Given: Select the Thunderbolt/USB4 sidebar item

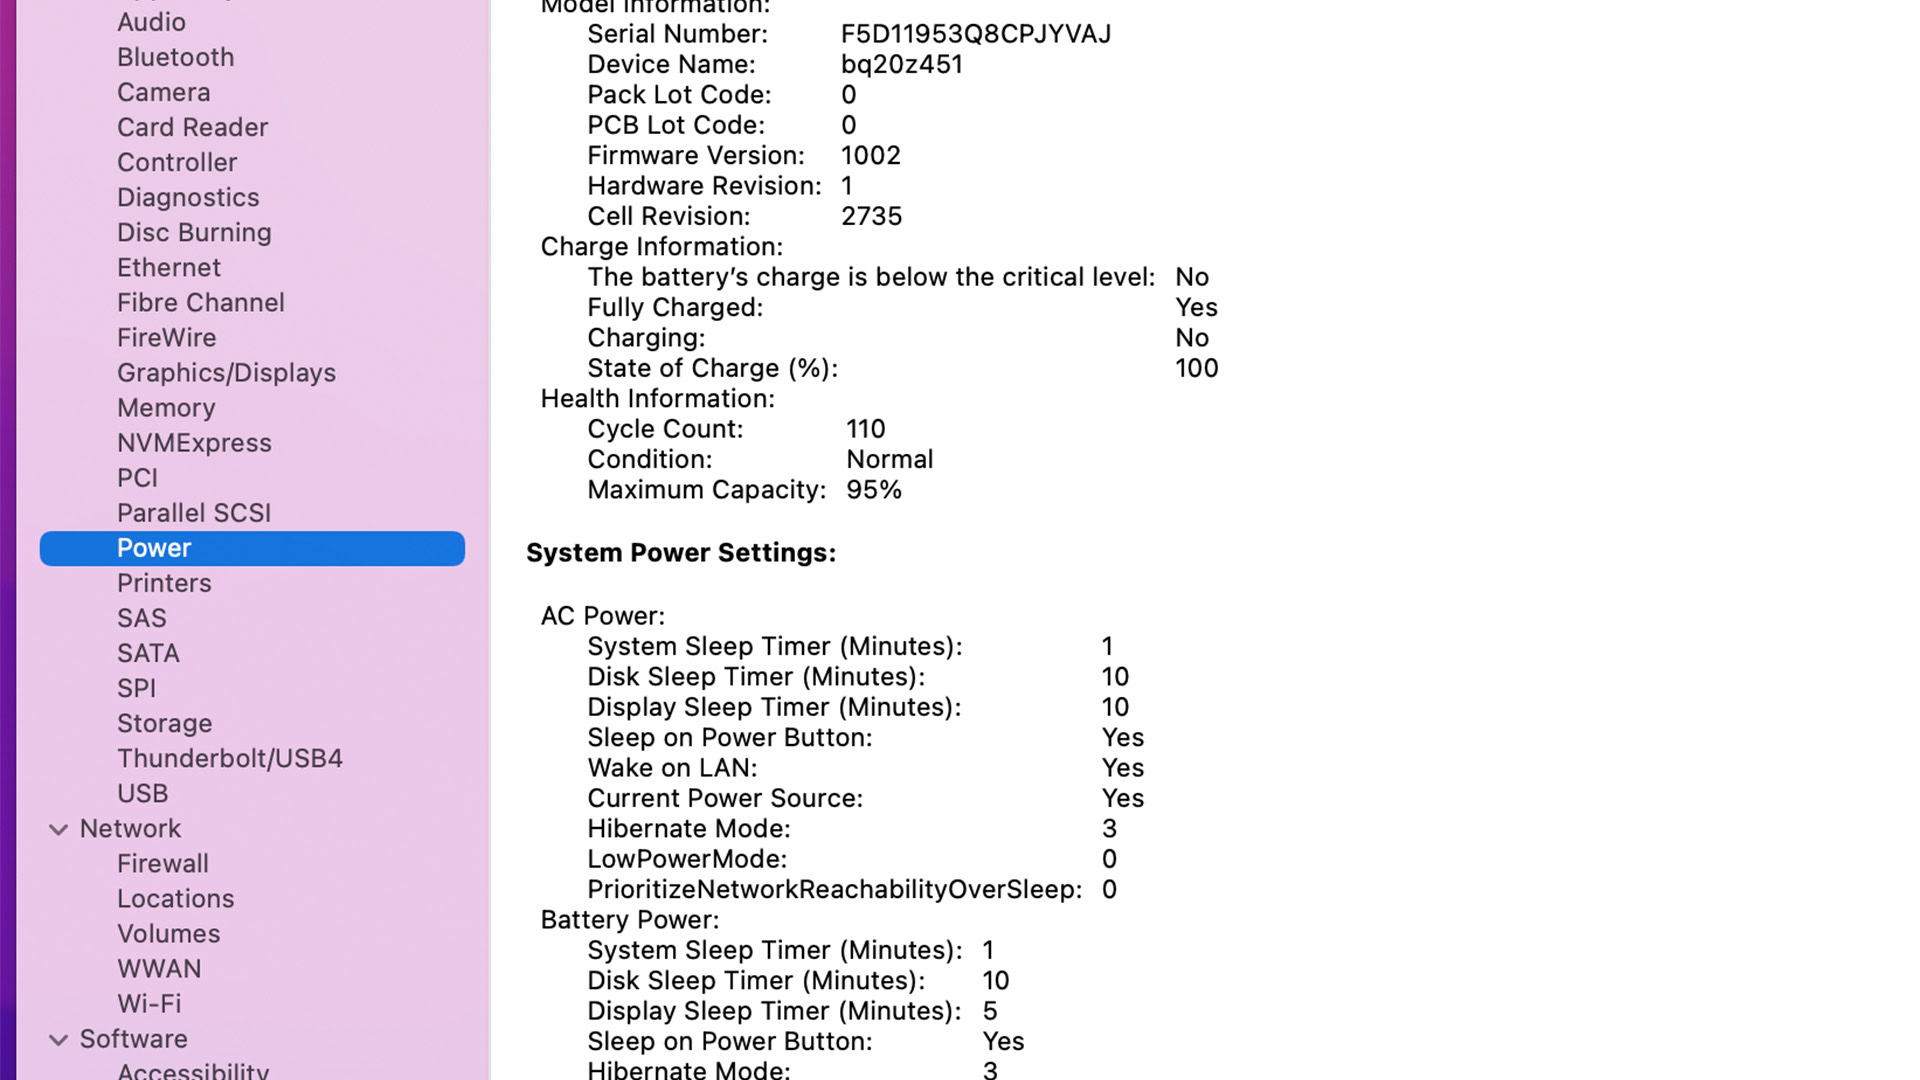Looking at the screenshot, I should pos(229,758).
